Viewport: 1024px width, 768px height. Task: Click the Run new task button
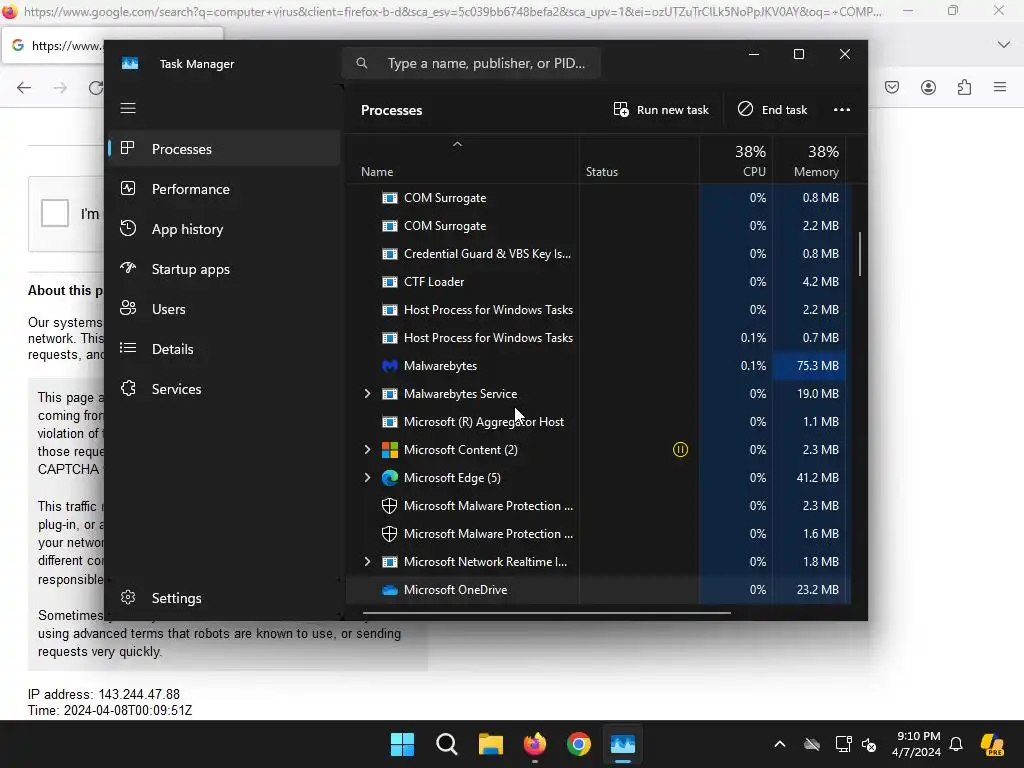661,110
